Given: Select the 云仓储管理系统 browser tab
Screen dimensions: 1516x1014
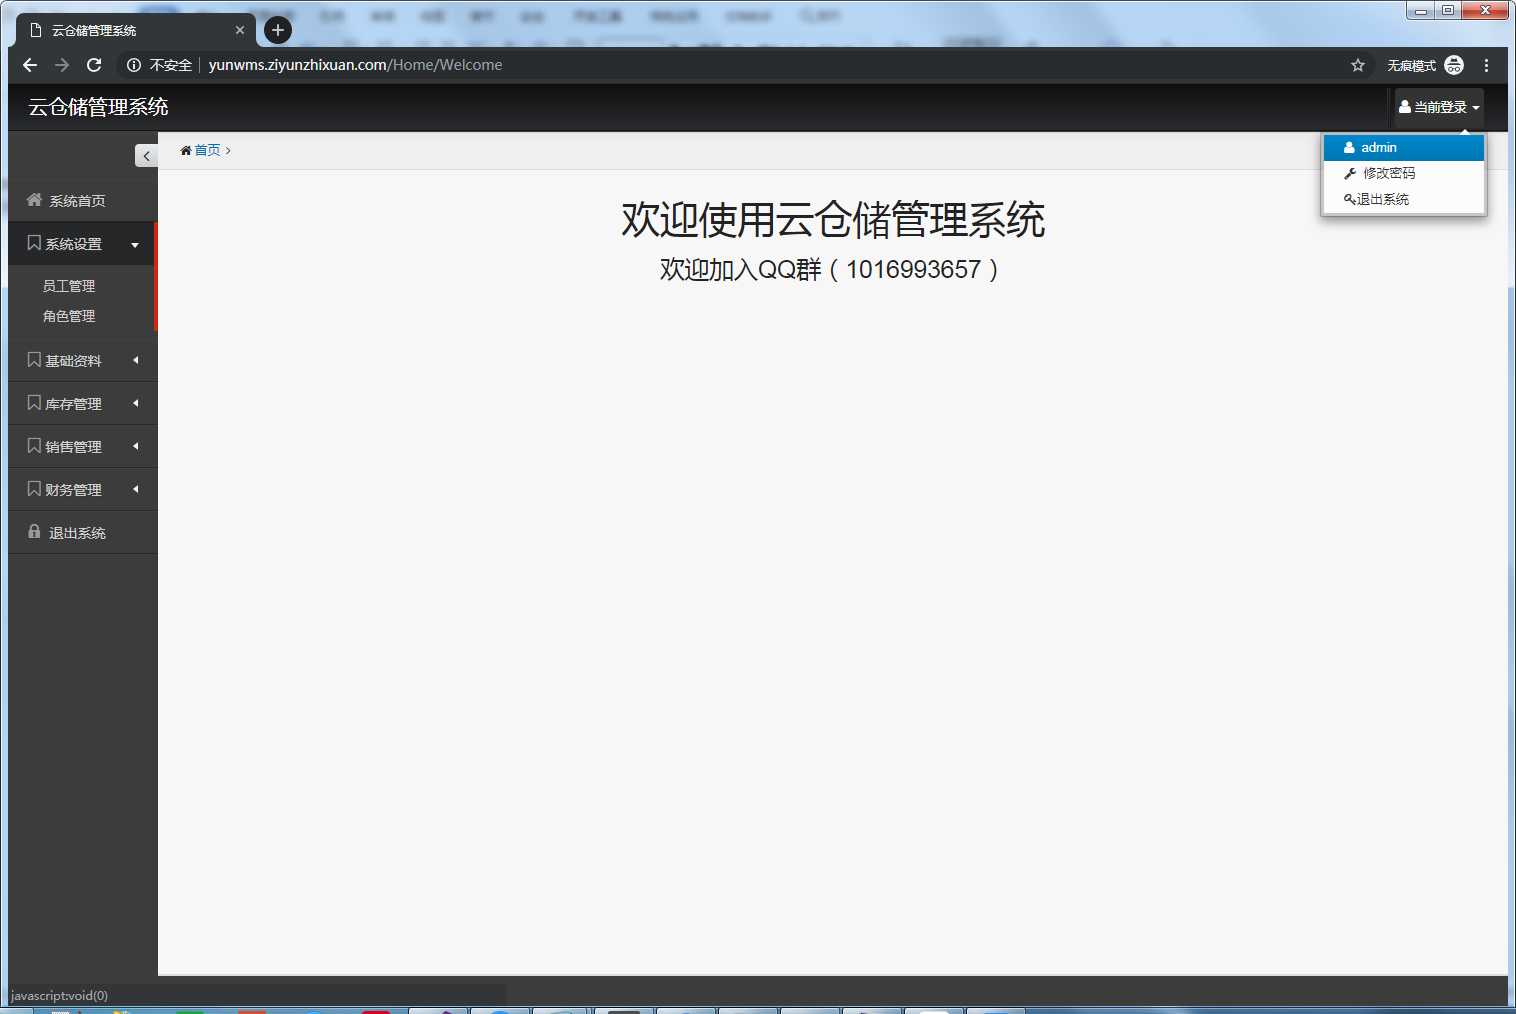Looking at the screenshot, I should (136, 30).
